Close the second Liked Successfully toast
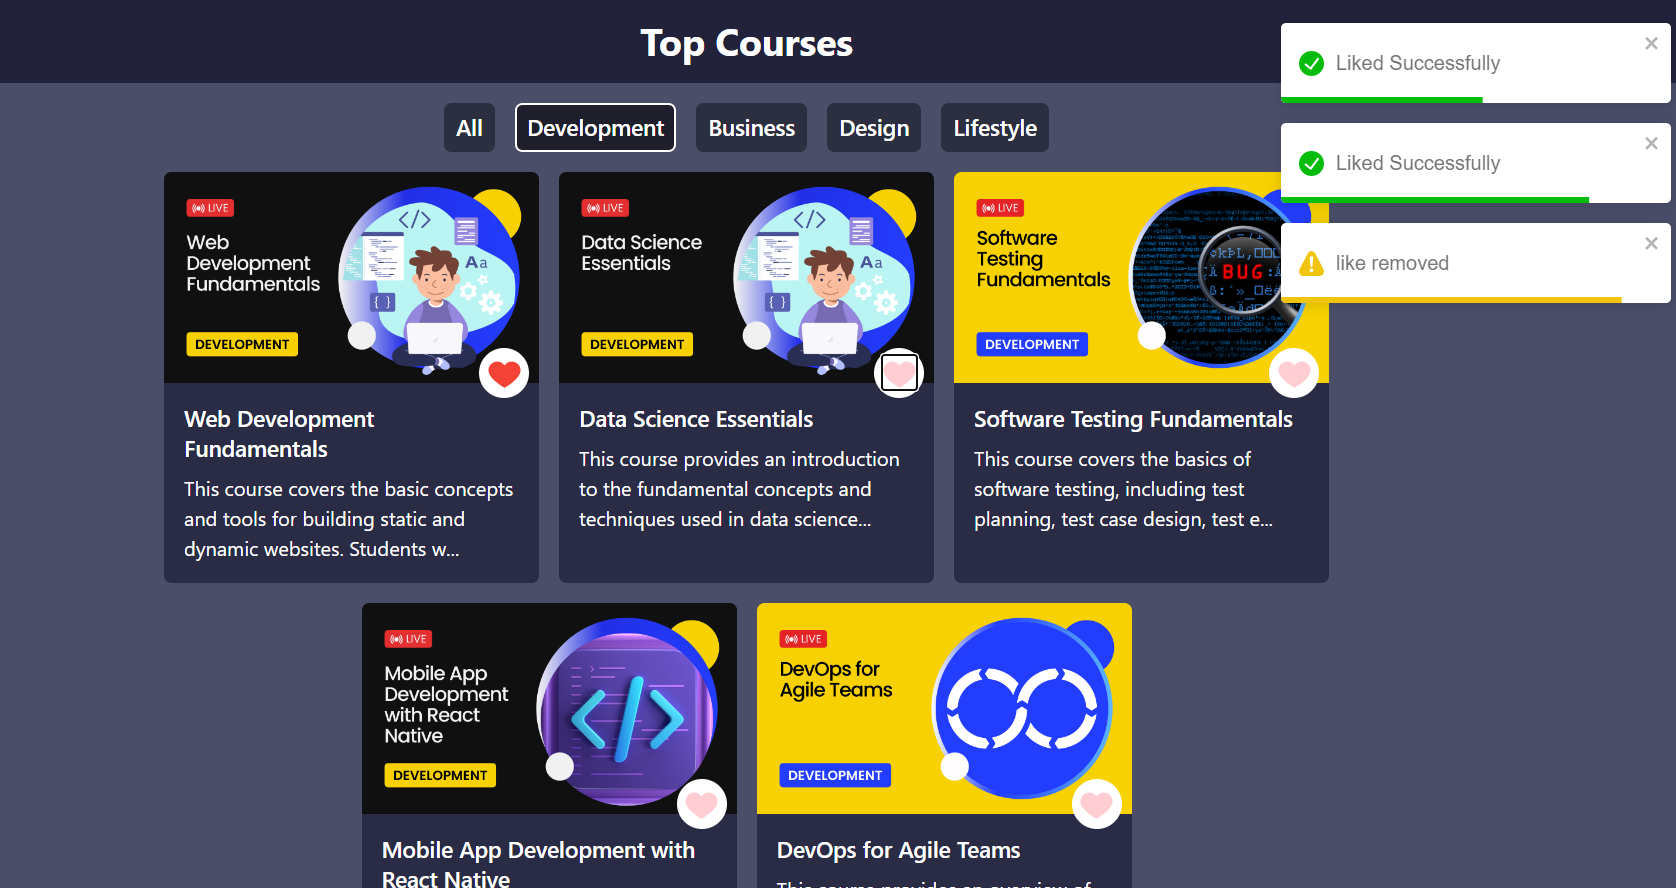 (1651, 143)
